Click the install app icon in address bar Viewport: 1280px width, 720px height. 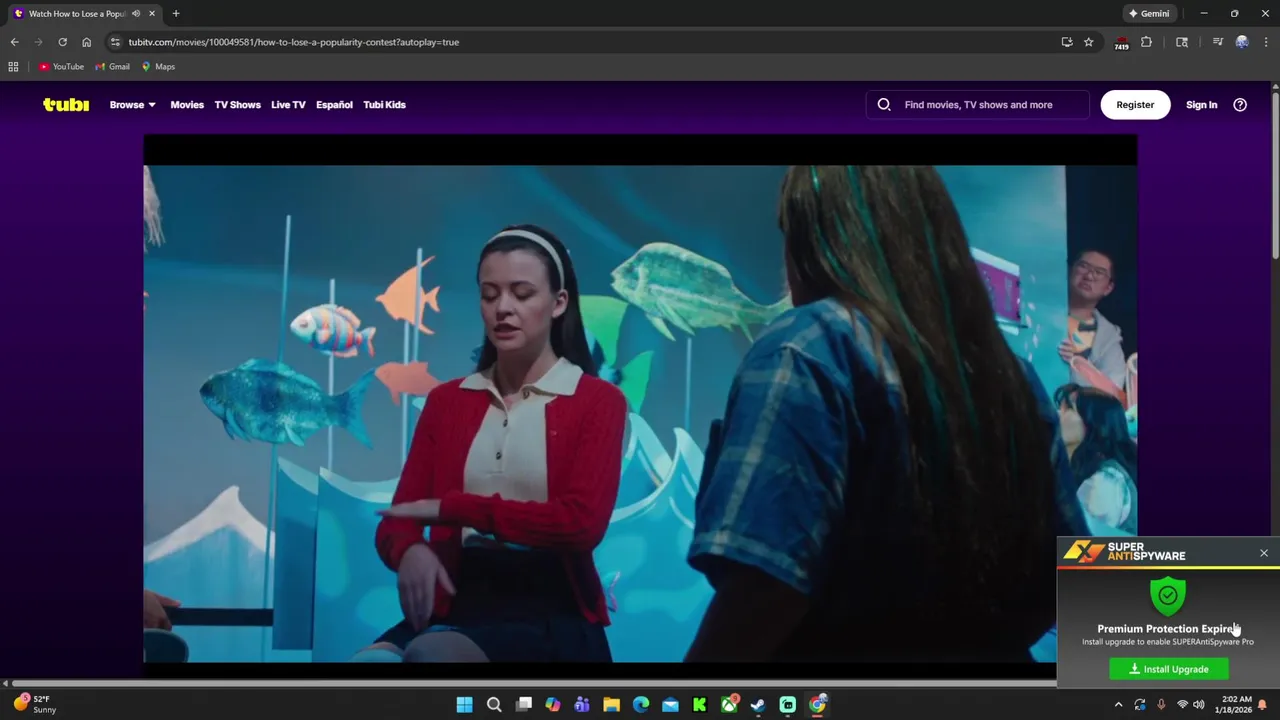[x=1067, y=42]
